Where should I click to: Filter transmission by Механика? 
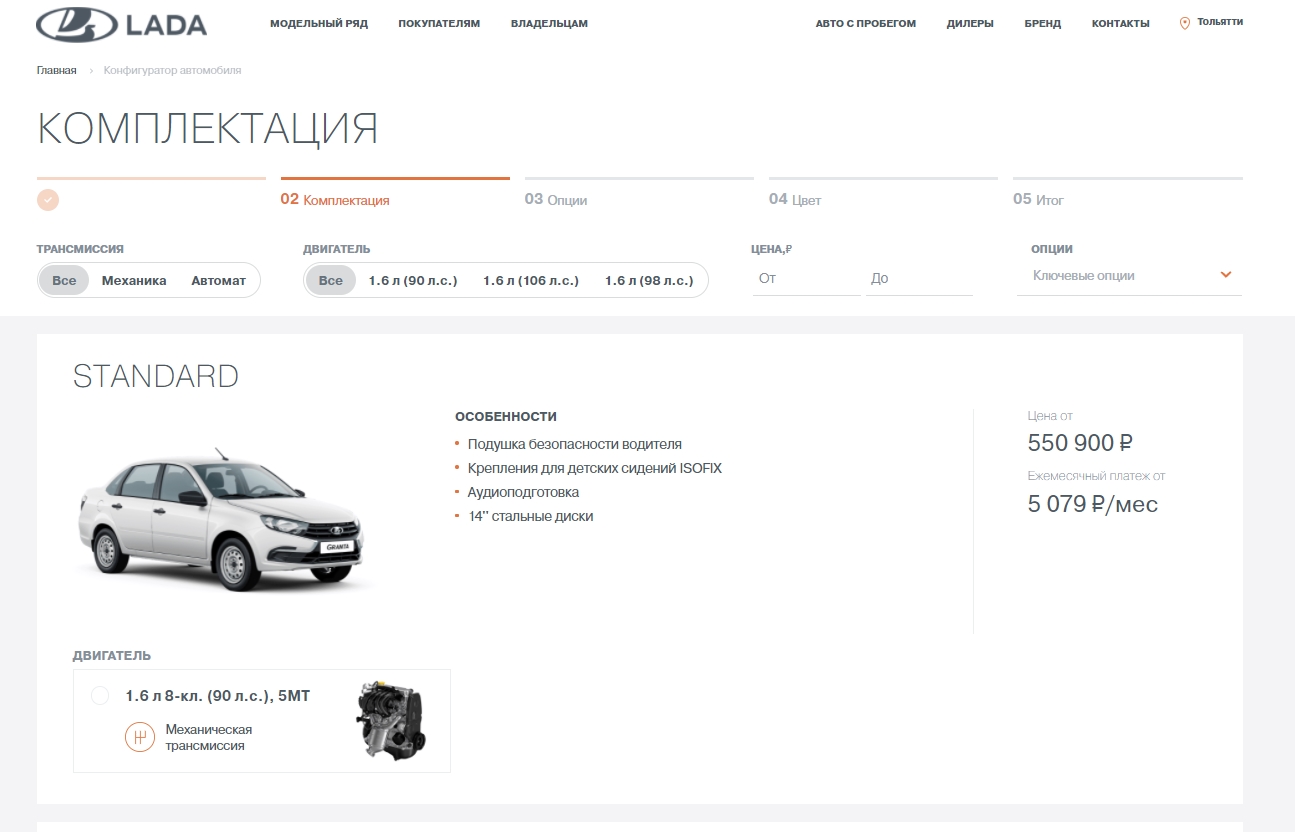pos(134,280)
